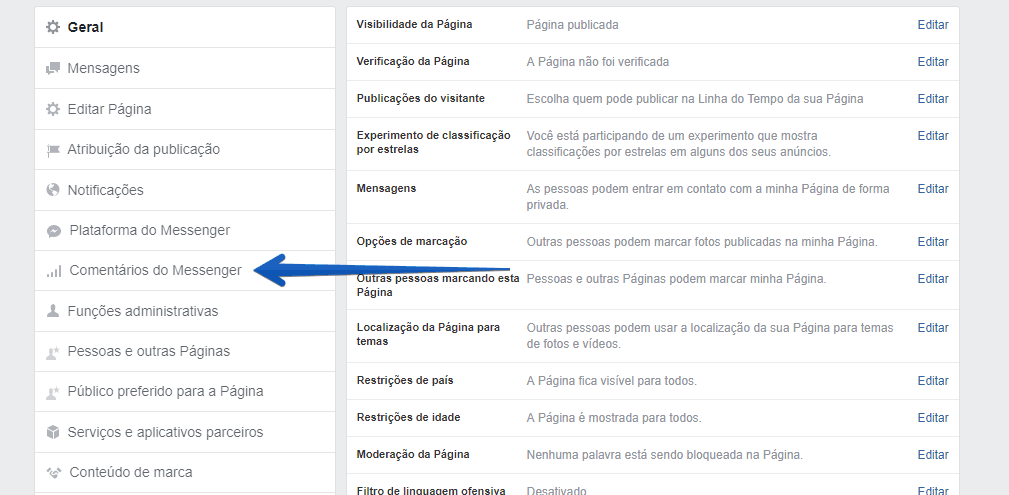Select Plataforma do Messenger
Image resolution: width=1009 pixels, height=495 pixels.
(185, 230)
